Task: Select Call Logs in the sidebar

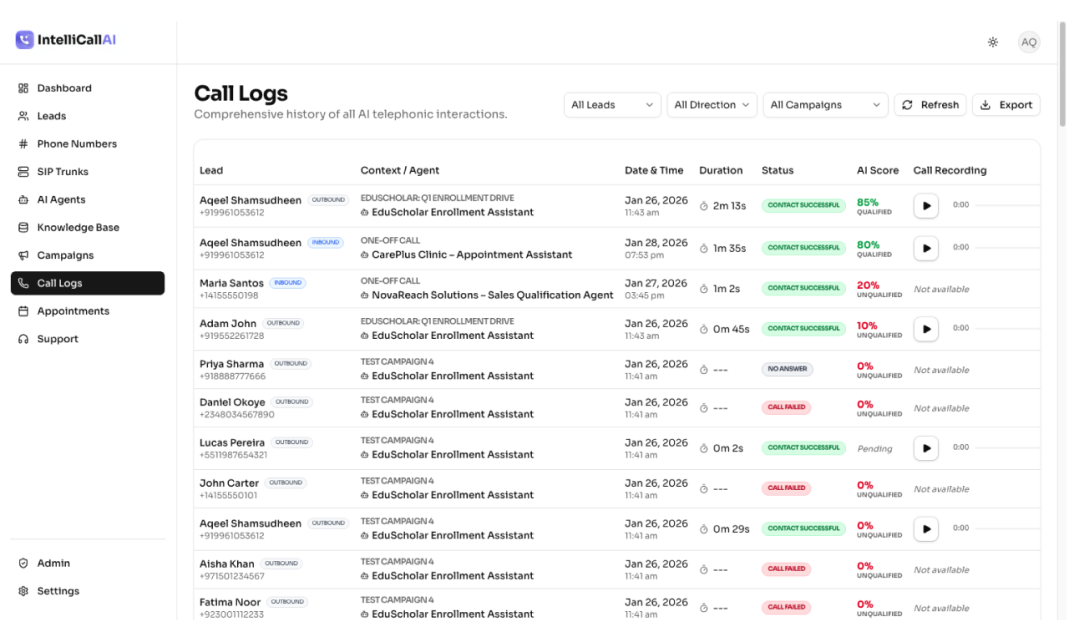Action: pos(87,283)
